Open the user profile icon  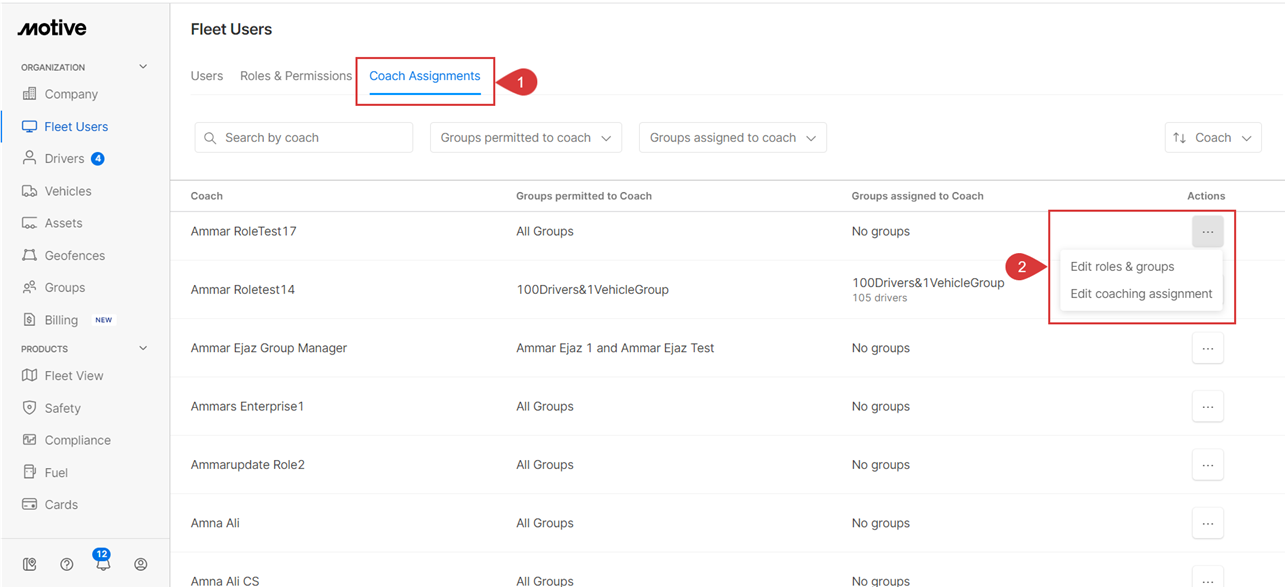click(141, 564)
